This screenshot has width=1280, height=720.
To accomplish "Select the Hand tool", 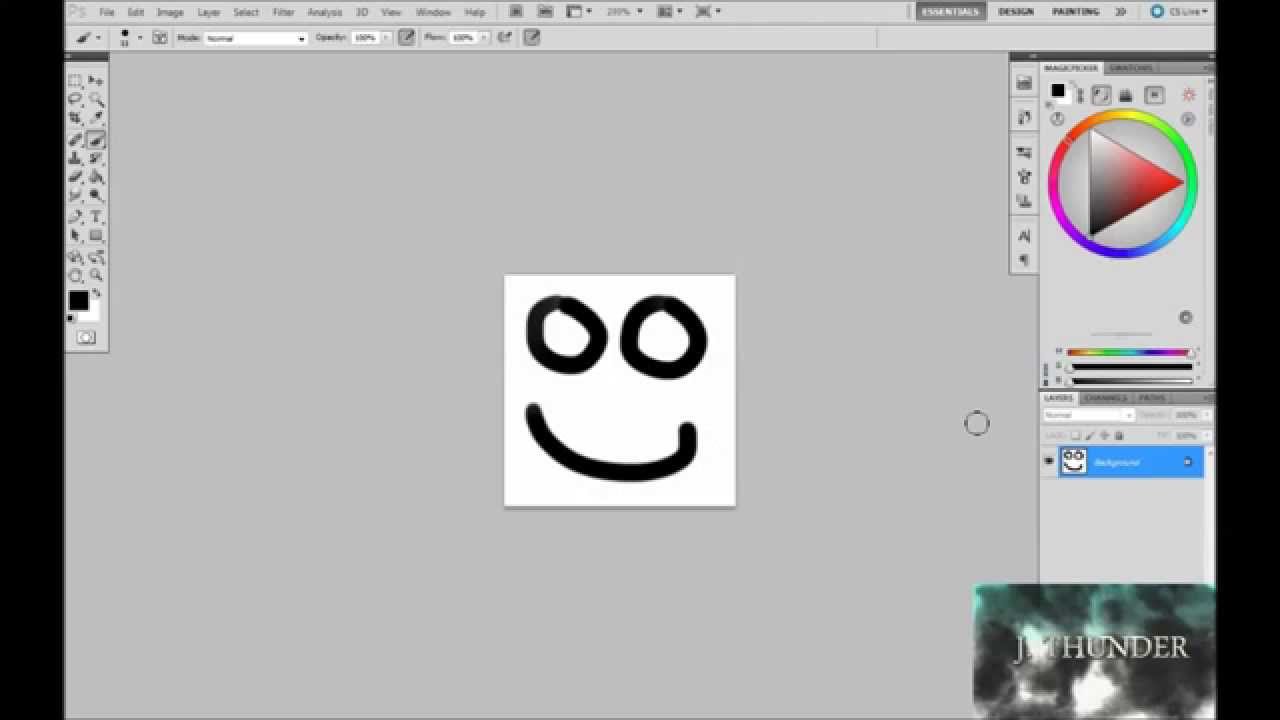I will click(x=75, y=275).
